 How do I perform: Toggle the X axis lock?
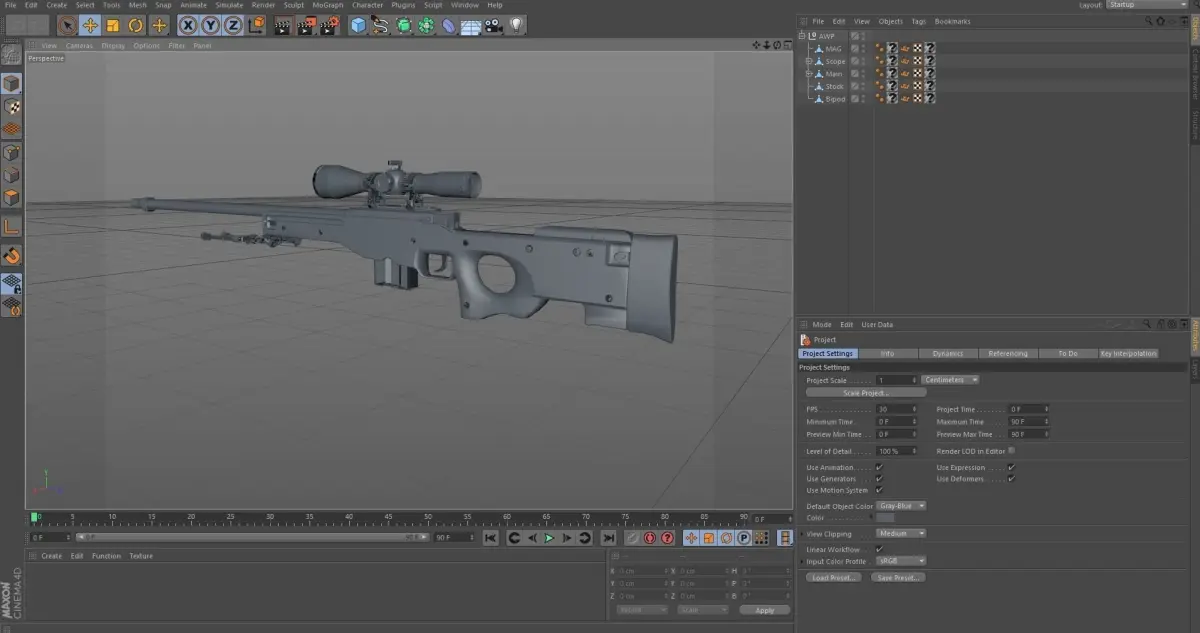(x=187, y=25)
